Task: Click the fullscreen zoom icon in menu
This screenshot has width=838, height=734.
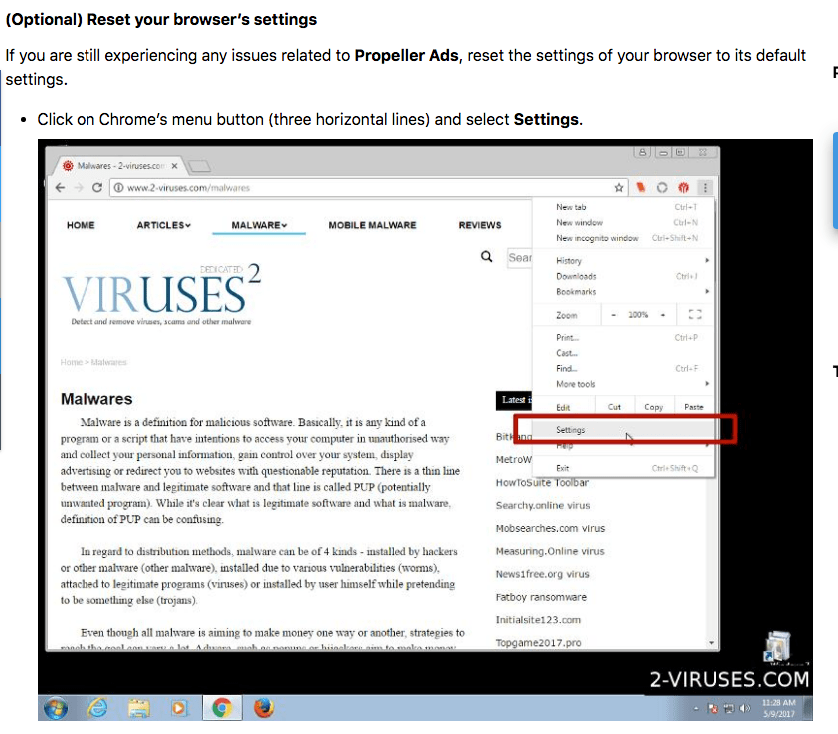Action: click(x=695, y=314)
